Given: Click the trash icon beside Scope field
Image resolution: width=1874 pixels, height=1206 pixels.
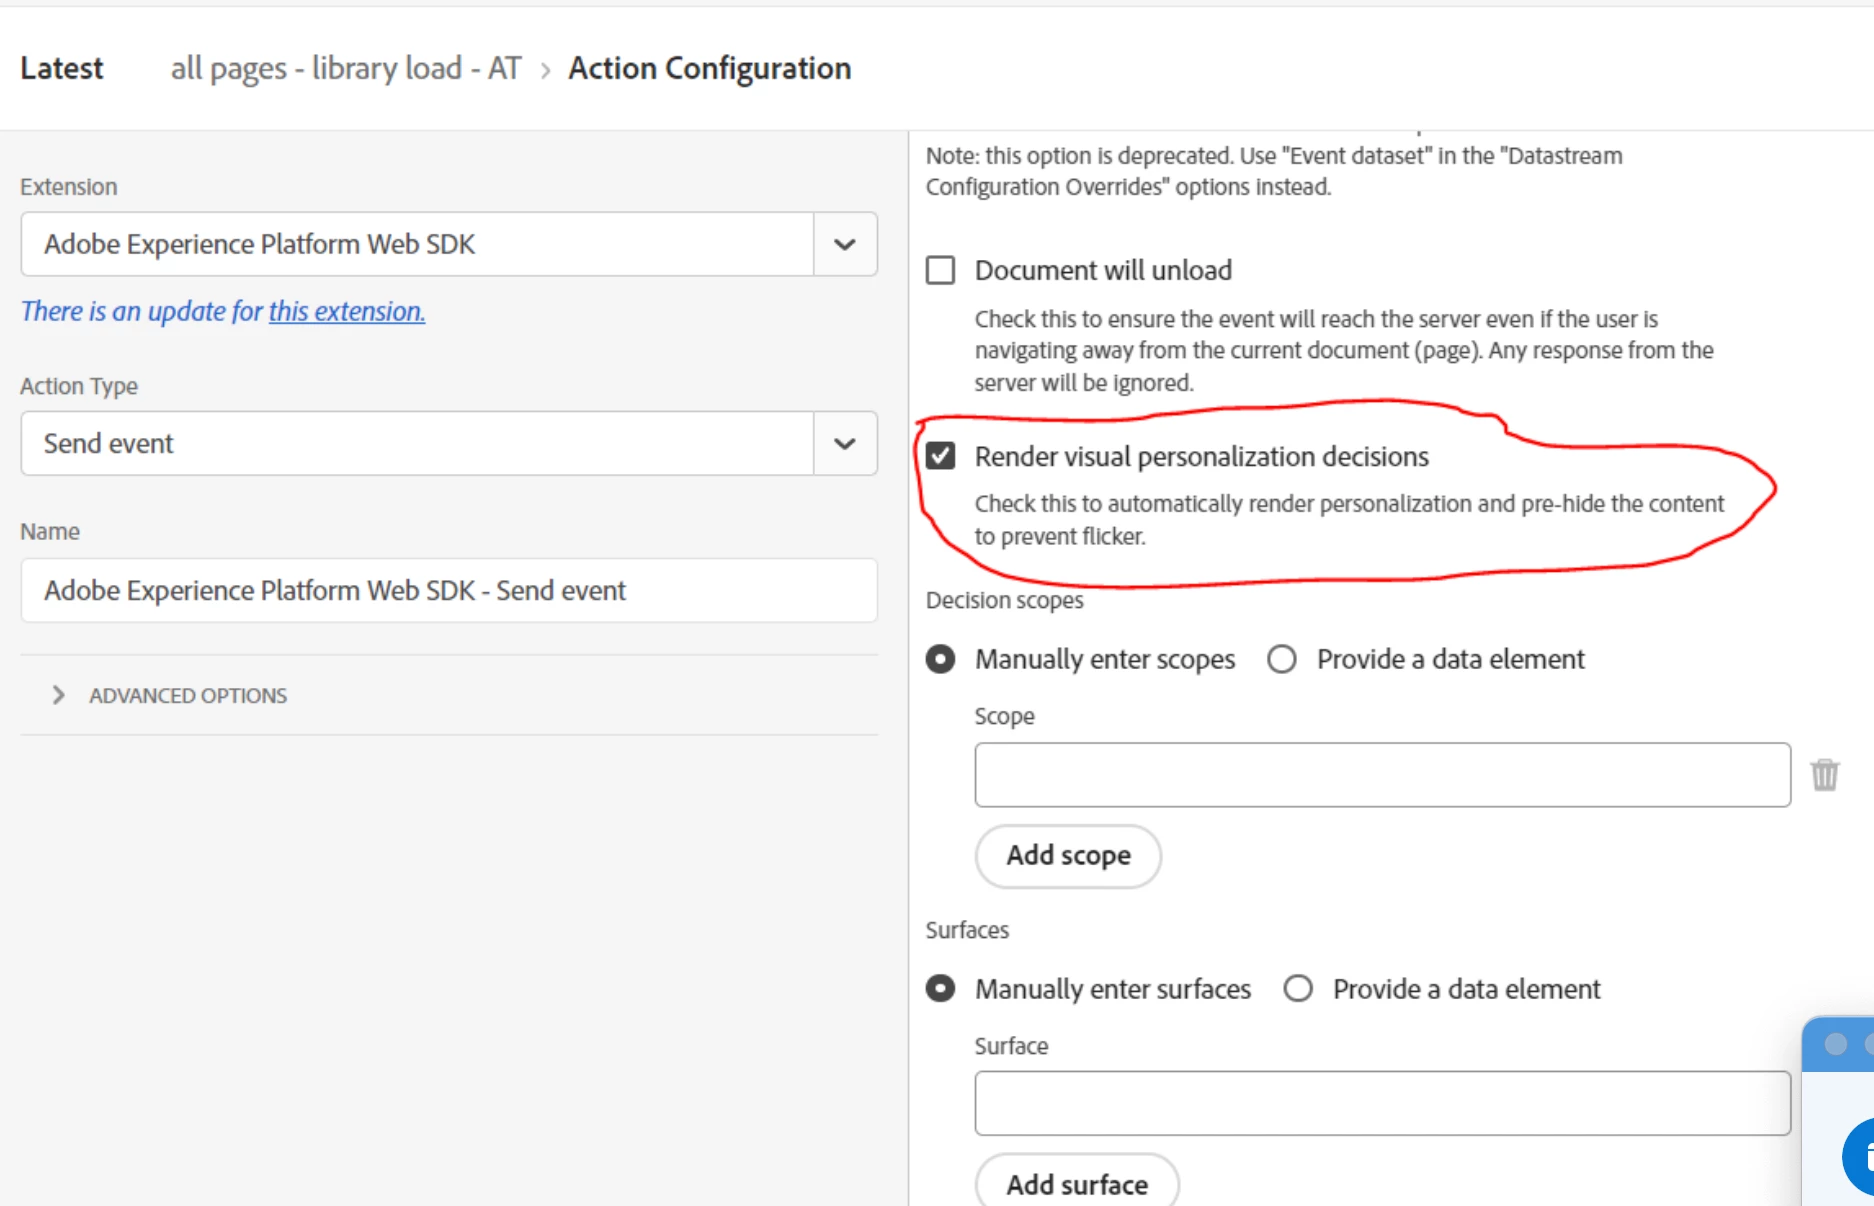Looking at the screenshot, I should click(1824, 774).
